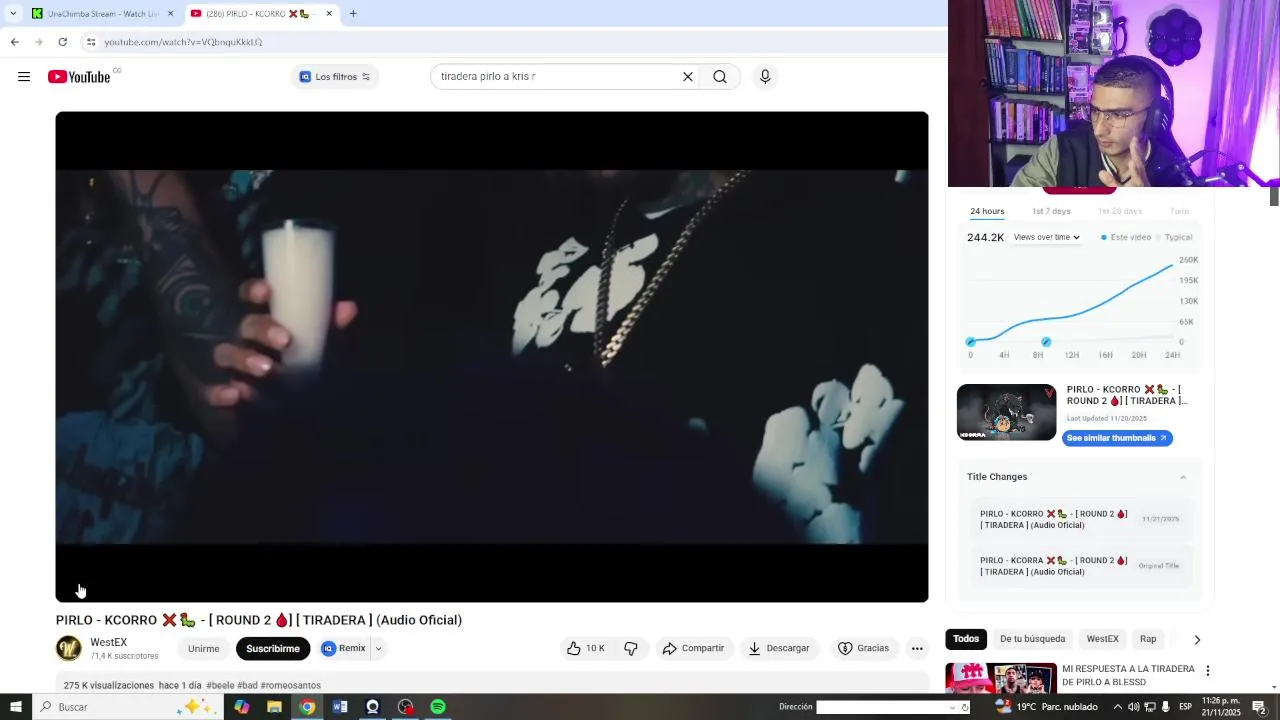Open the three-dot more actions menu

pos(917,648)
